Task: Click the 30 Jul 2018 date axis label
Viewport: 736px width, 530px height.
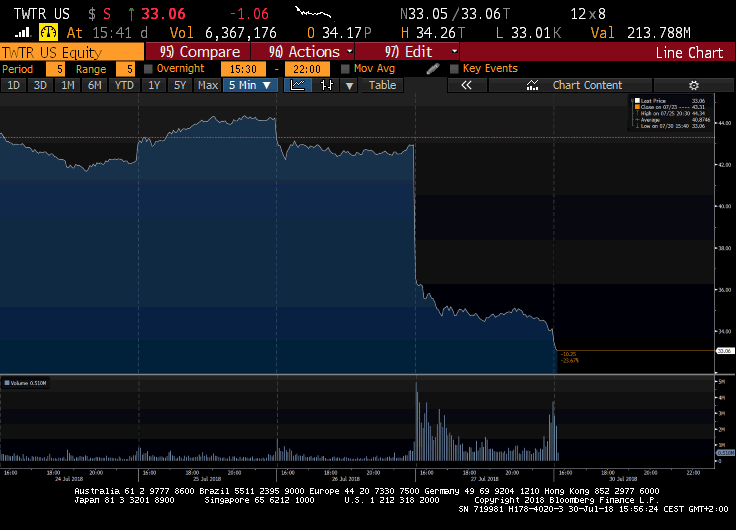Action: pyautogui.click(x=623, y=479)
